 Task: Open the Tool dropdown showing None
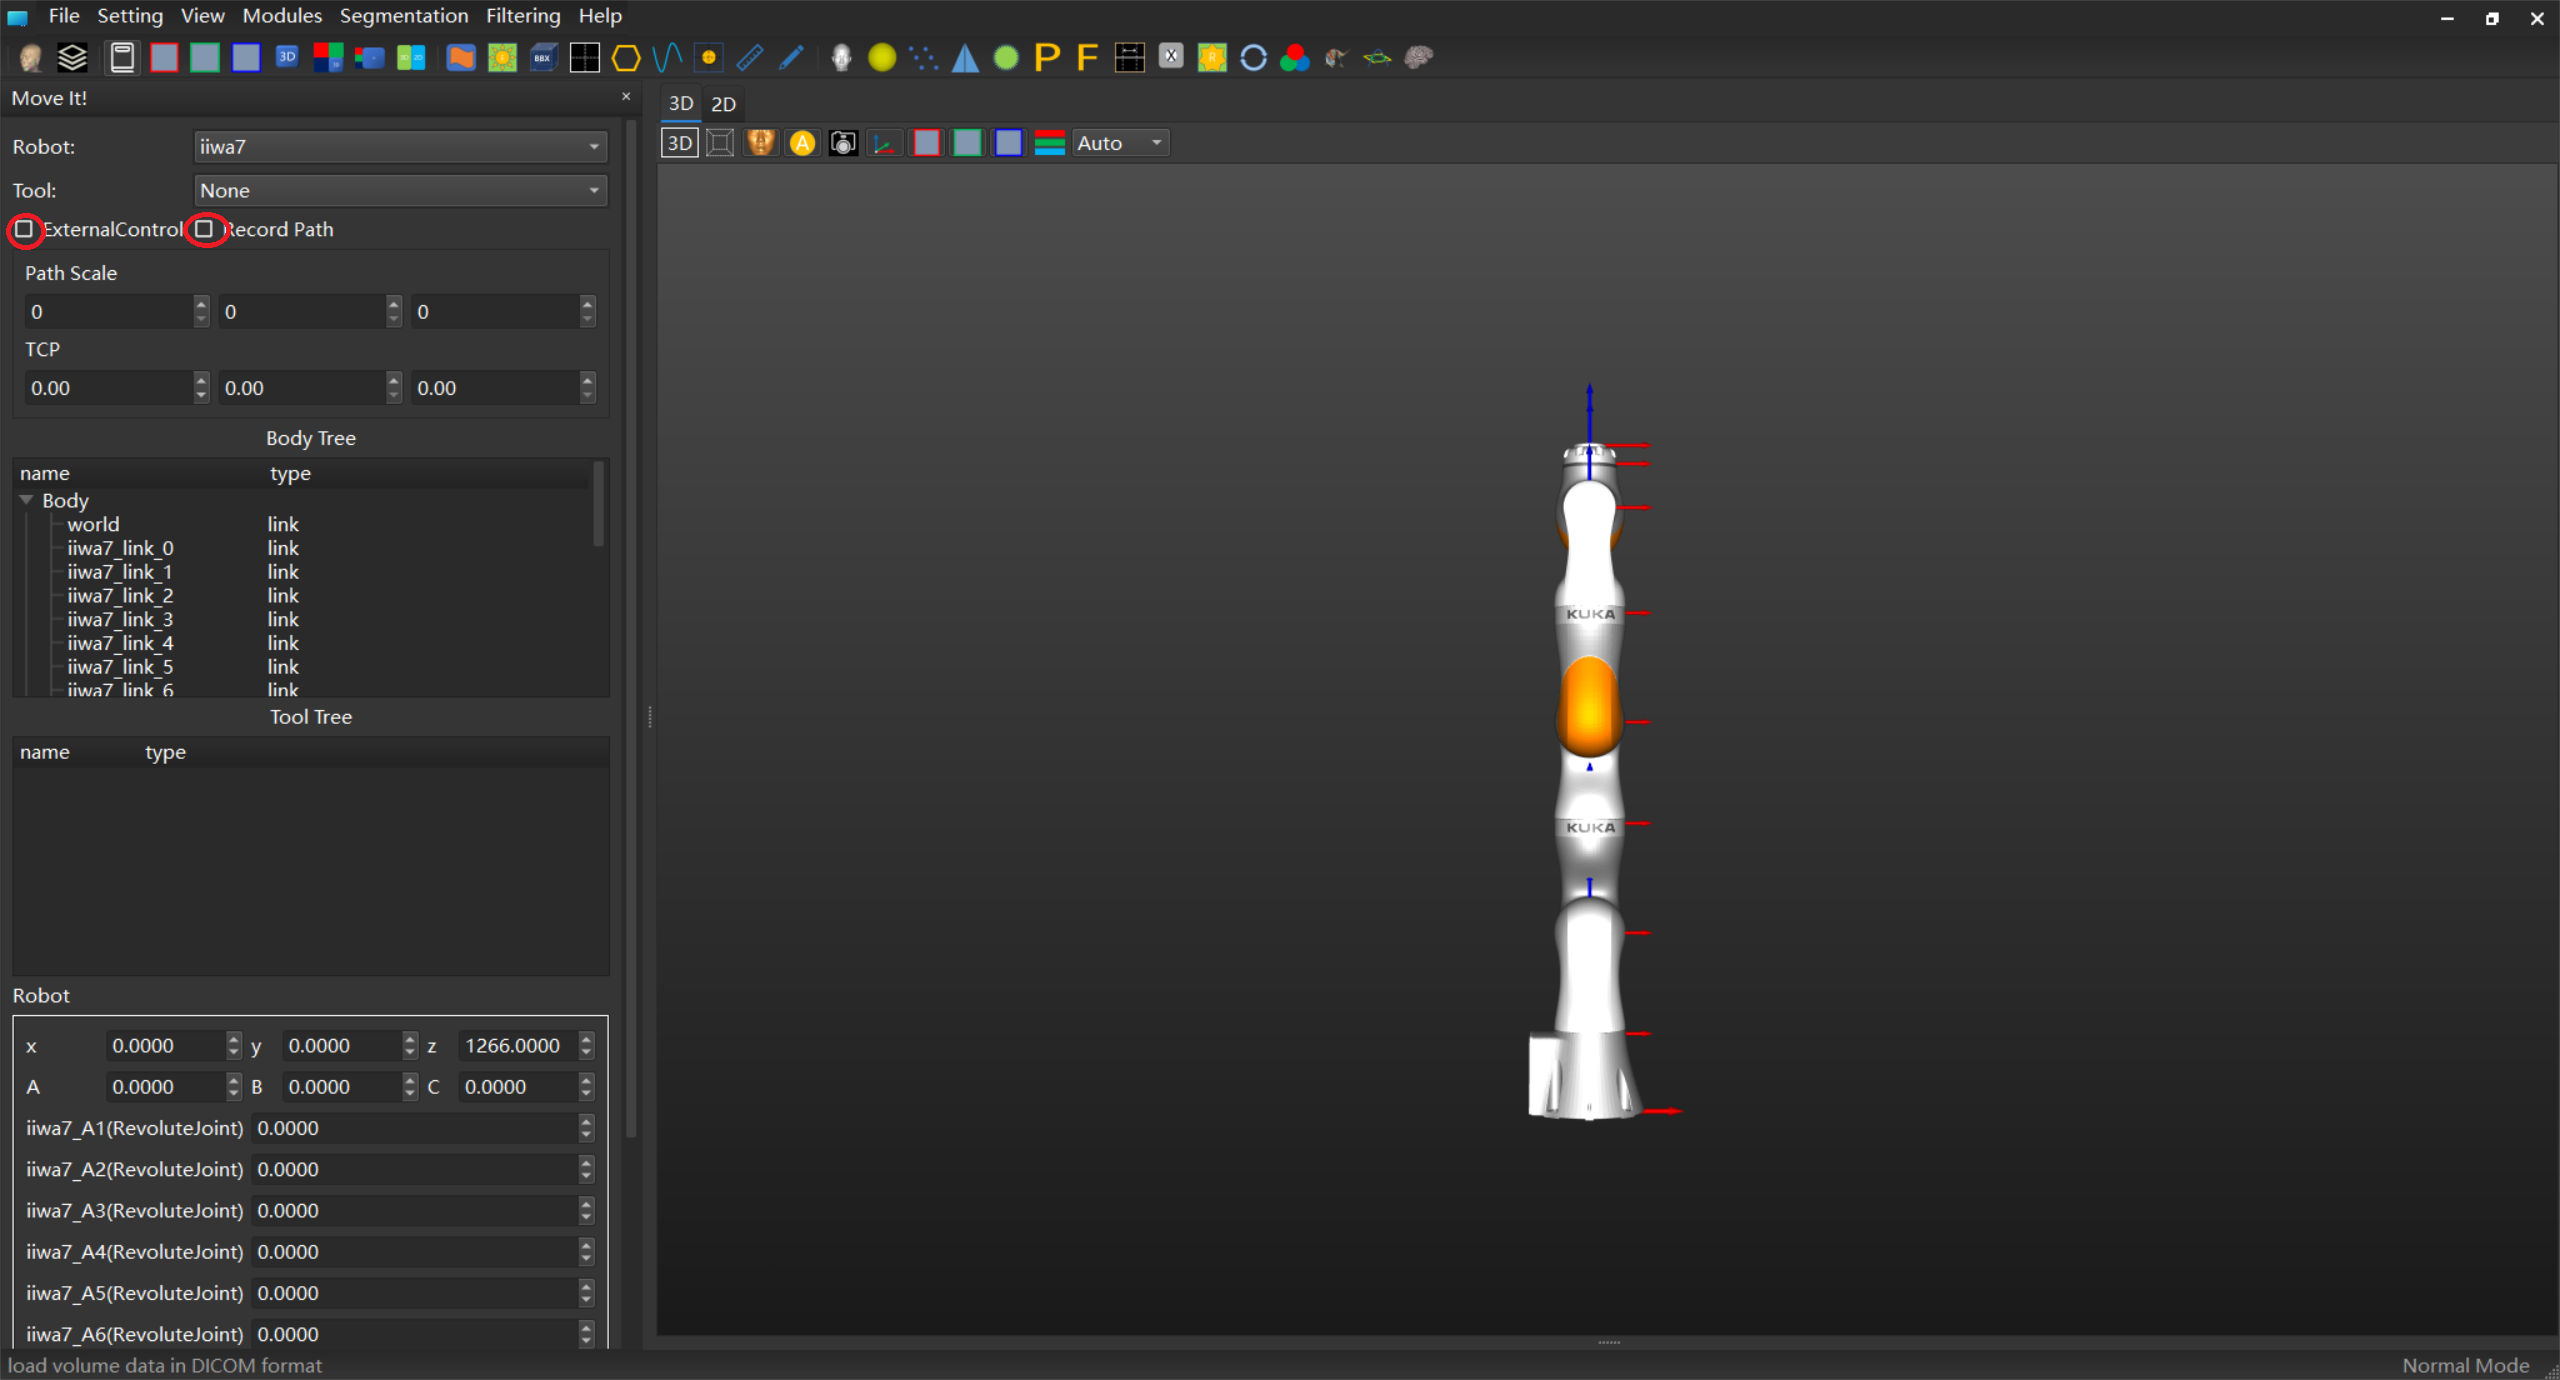coord(400,191)
